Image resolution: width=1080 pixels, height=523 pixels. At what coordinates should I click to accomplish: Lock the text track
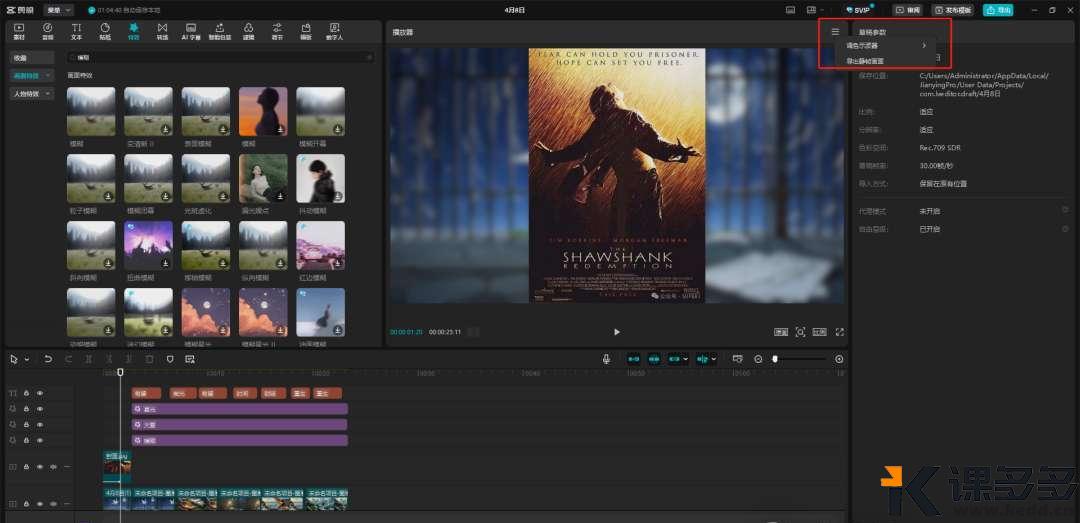(x=26, y=393)
